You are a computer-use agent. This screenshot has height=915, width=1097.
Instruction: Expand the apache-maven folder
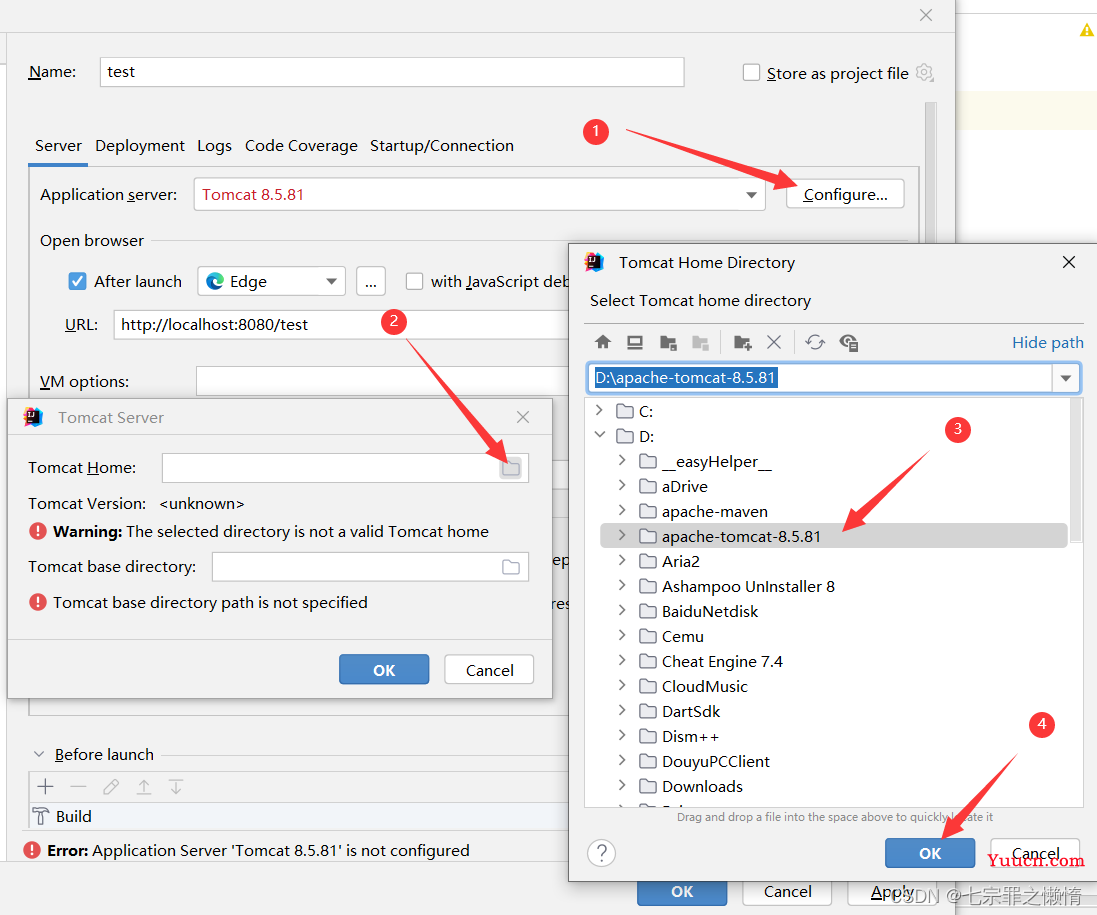(622, 510)
